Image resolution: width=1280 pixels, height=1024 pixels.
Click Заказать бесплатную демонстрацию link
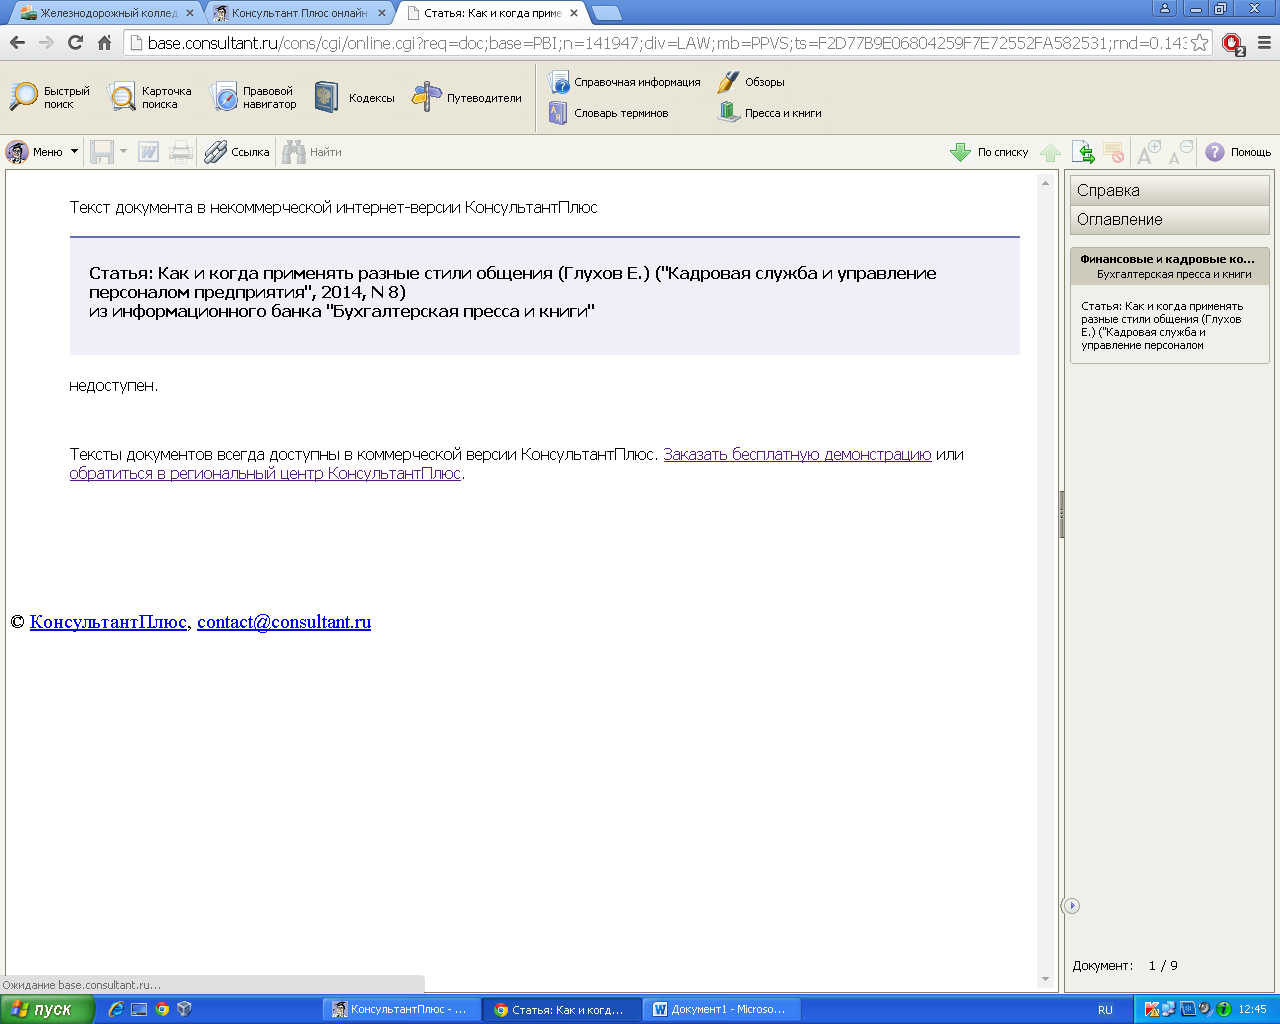coord(797,454)
